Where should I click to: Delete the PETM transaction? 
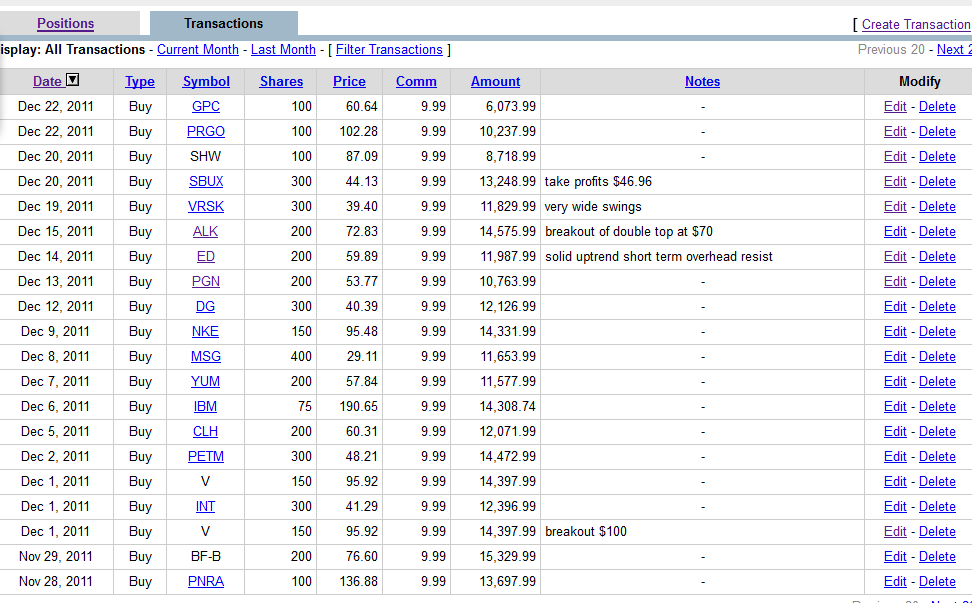pos(937,456)
